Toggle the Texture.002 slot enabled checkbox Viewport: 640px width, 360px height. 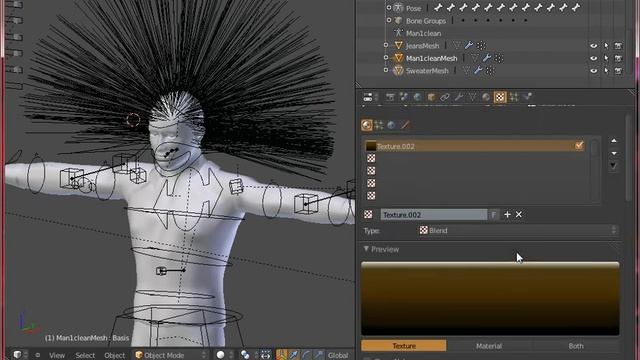[x=579, y=146]
